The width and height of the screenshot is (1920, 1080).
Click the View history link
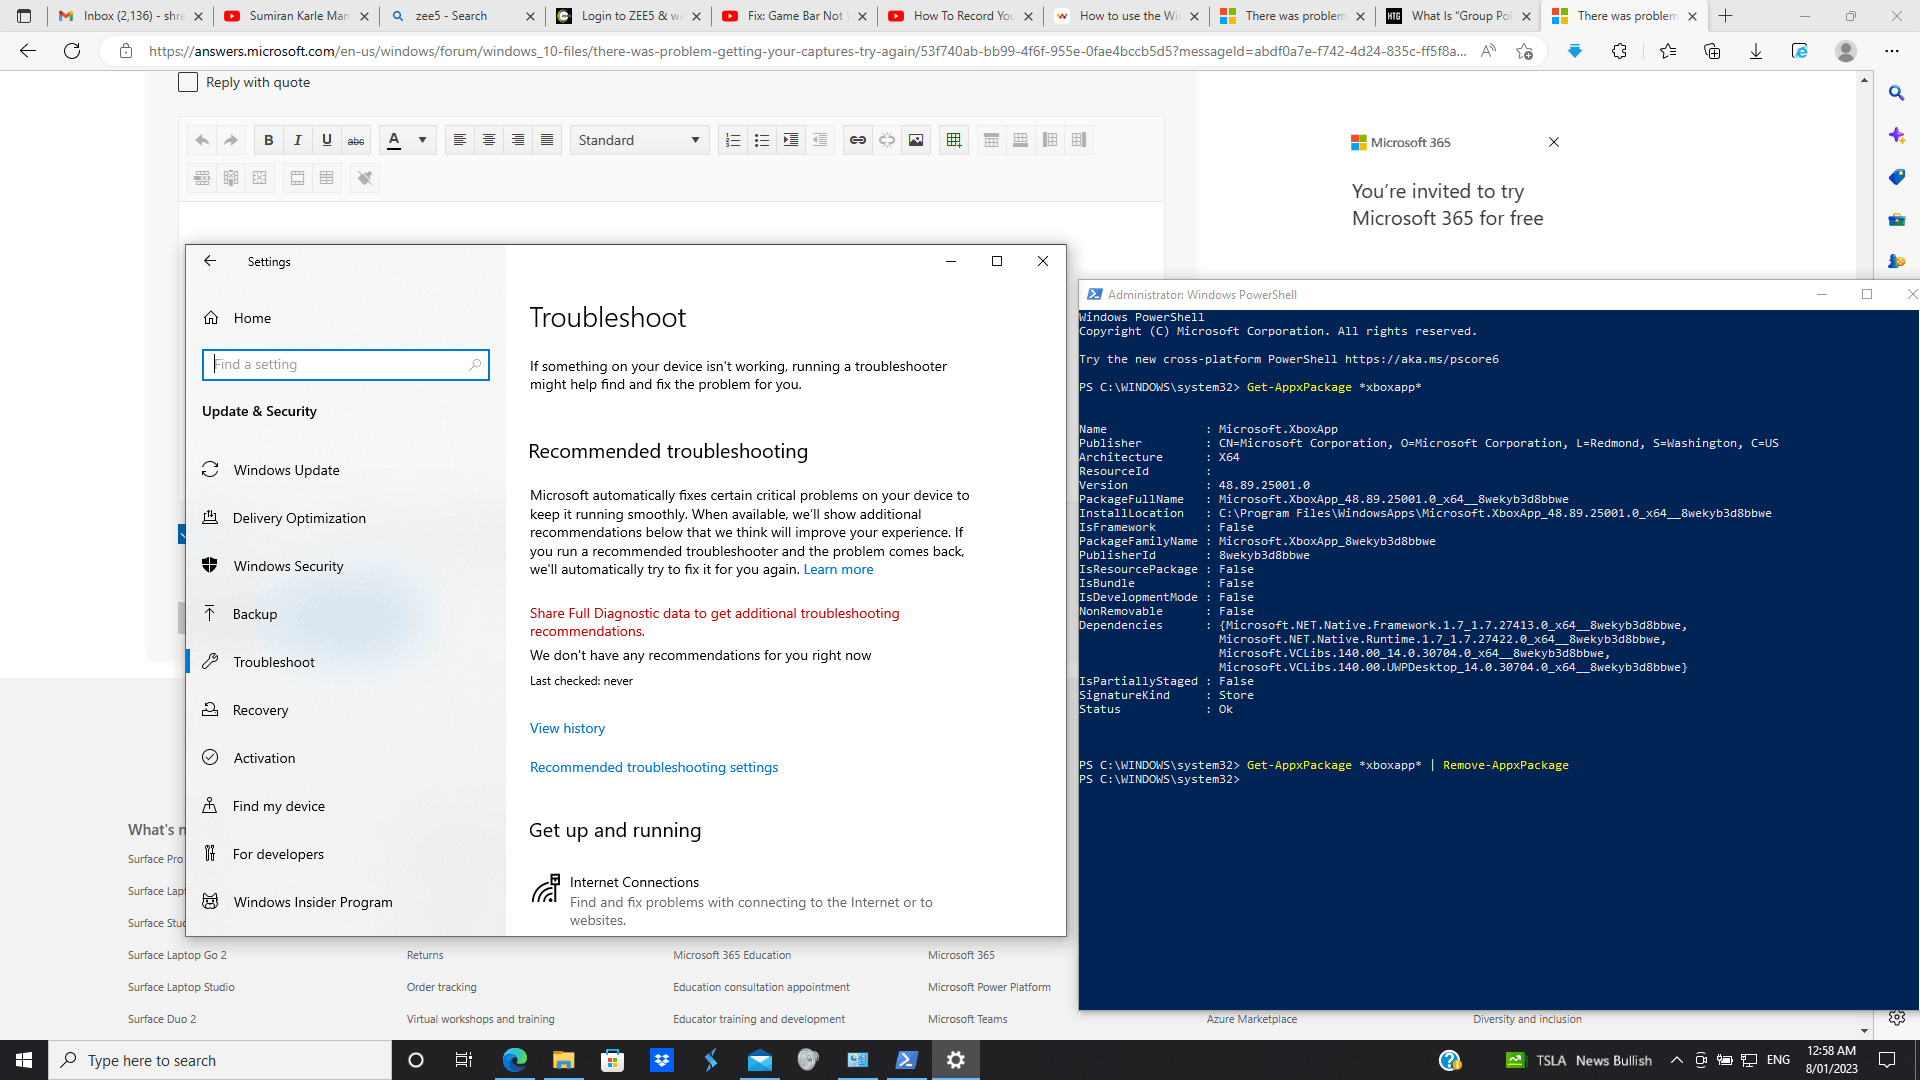pos(567,728)
